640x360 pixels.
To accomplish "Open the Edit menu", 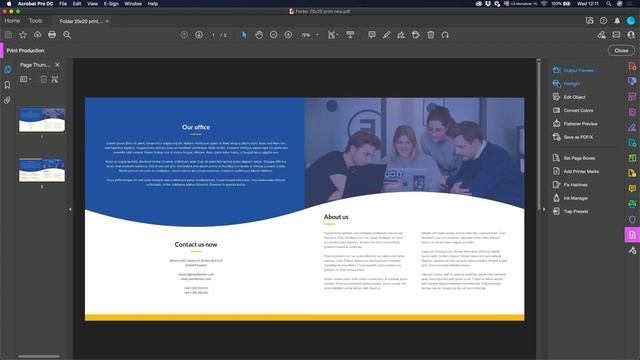I will (77, 4).
